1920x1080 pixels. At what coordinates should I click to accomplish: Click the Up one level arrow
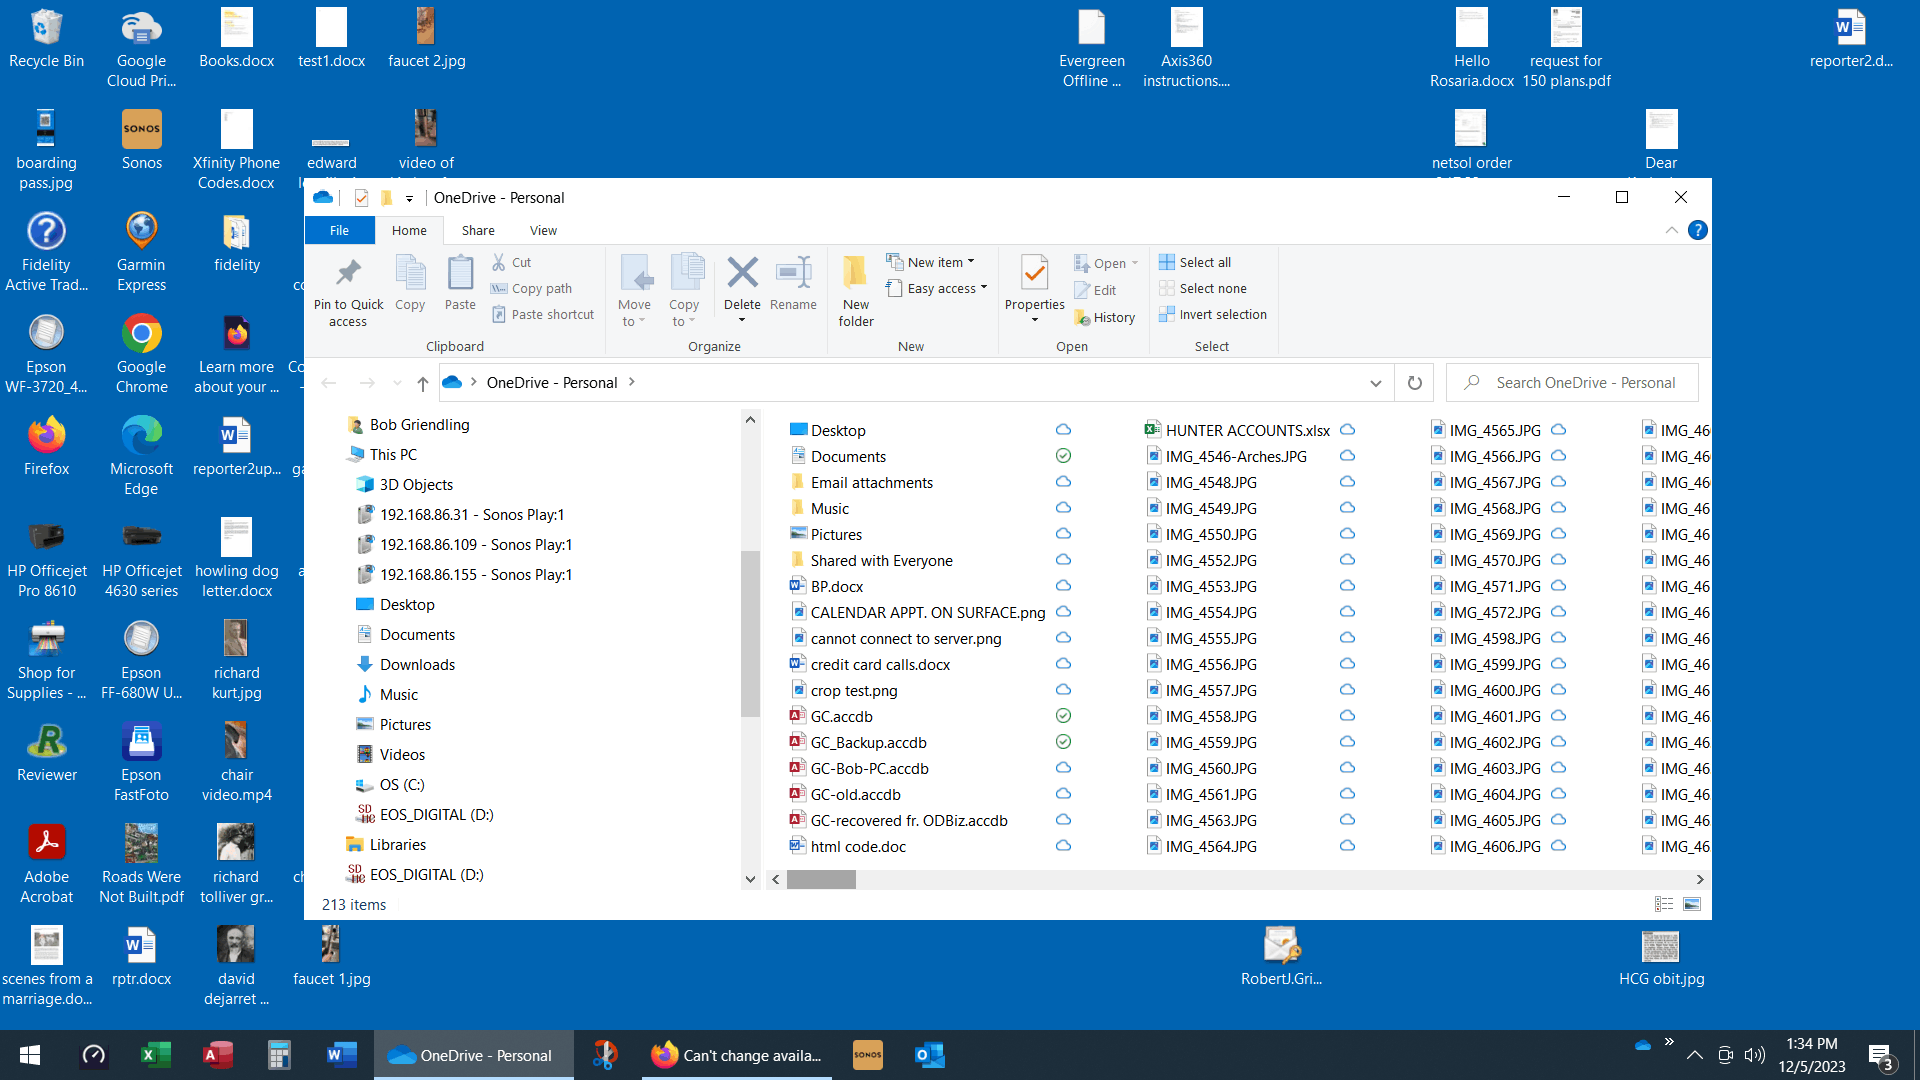(423, 383)
